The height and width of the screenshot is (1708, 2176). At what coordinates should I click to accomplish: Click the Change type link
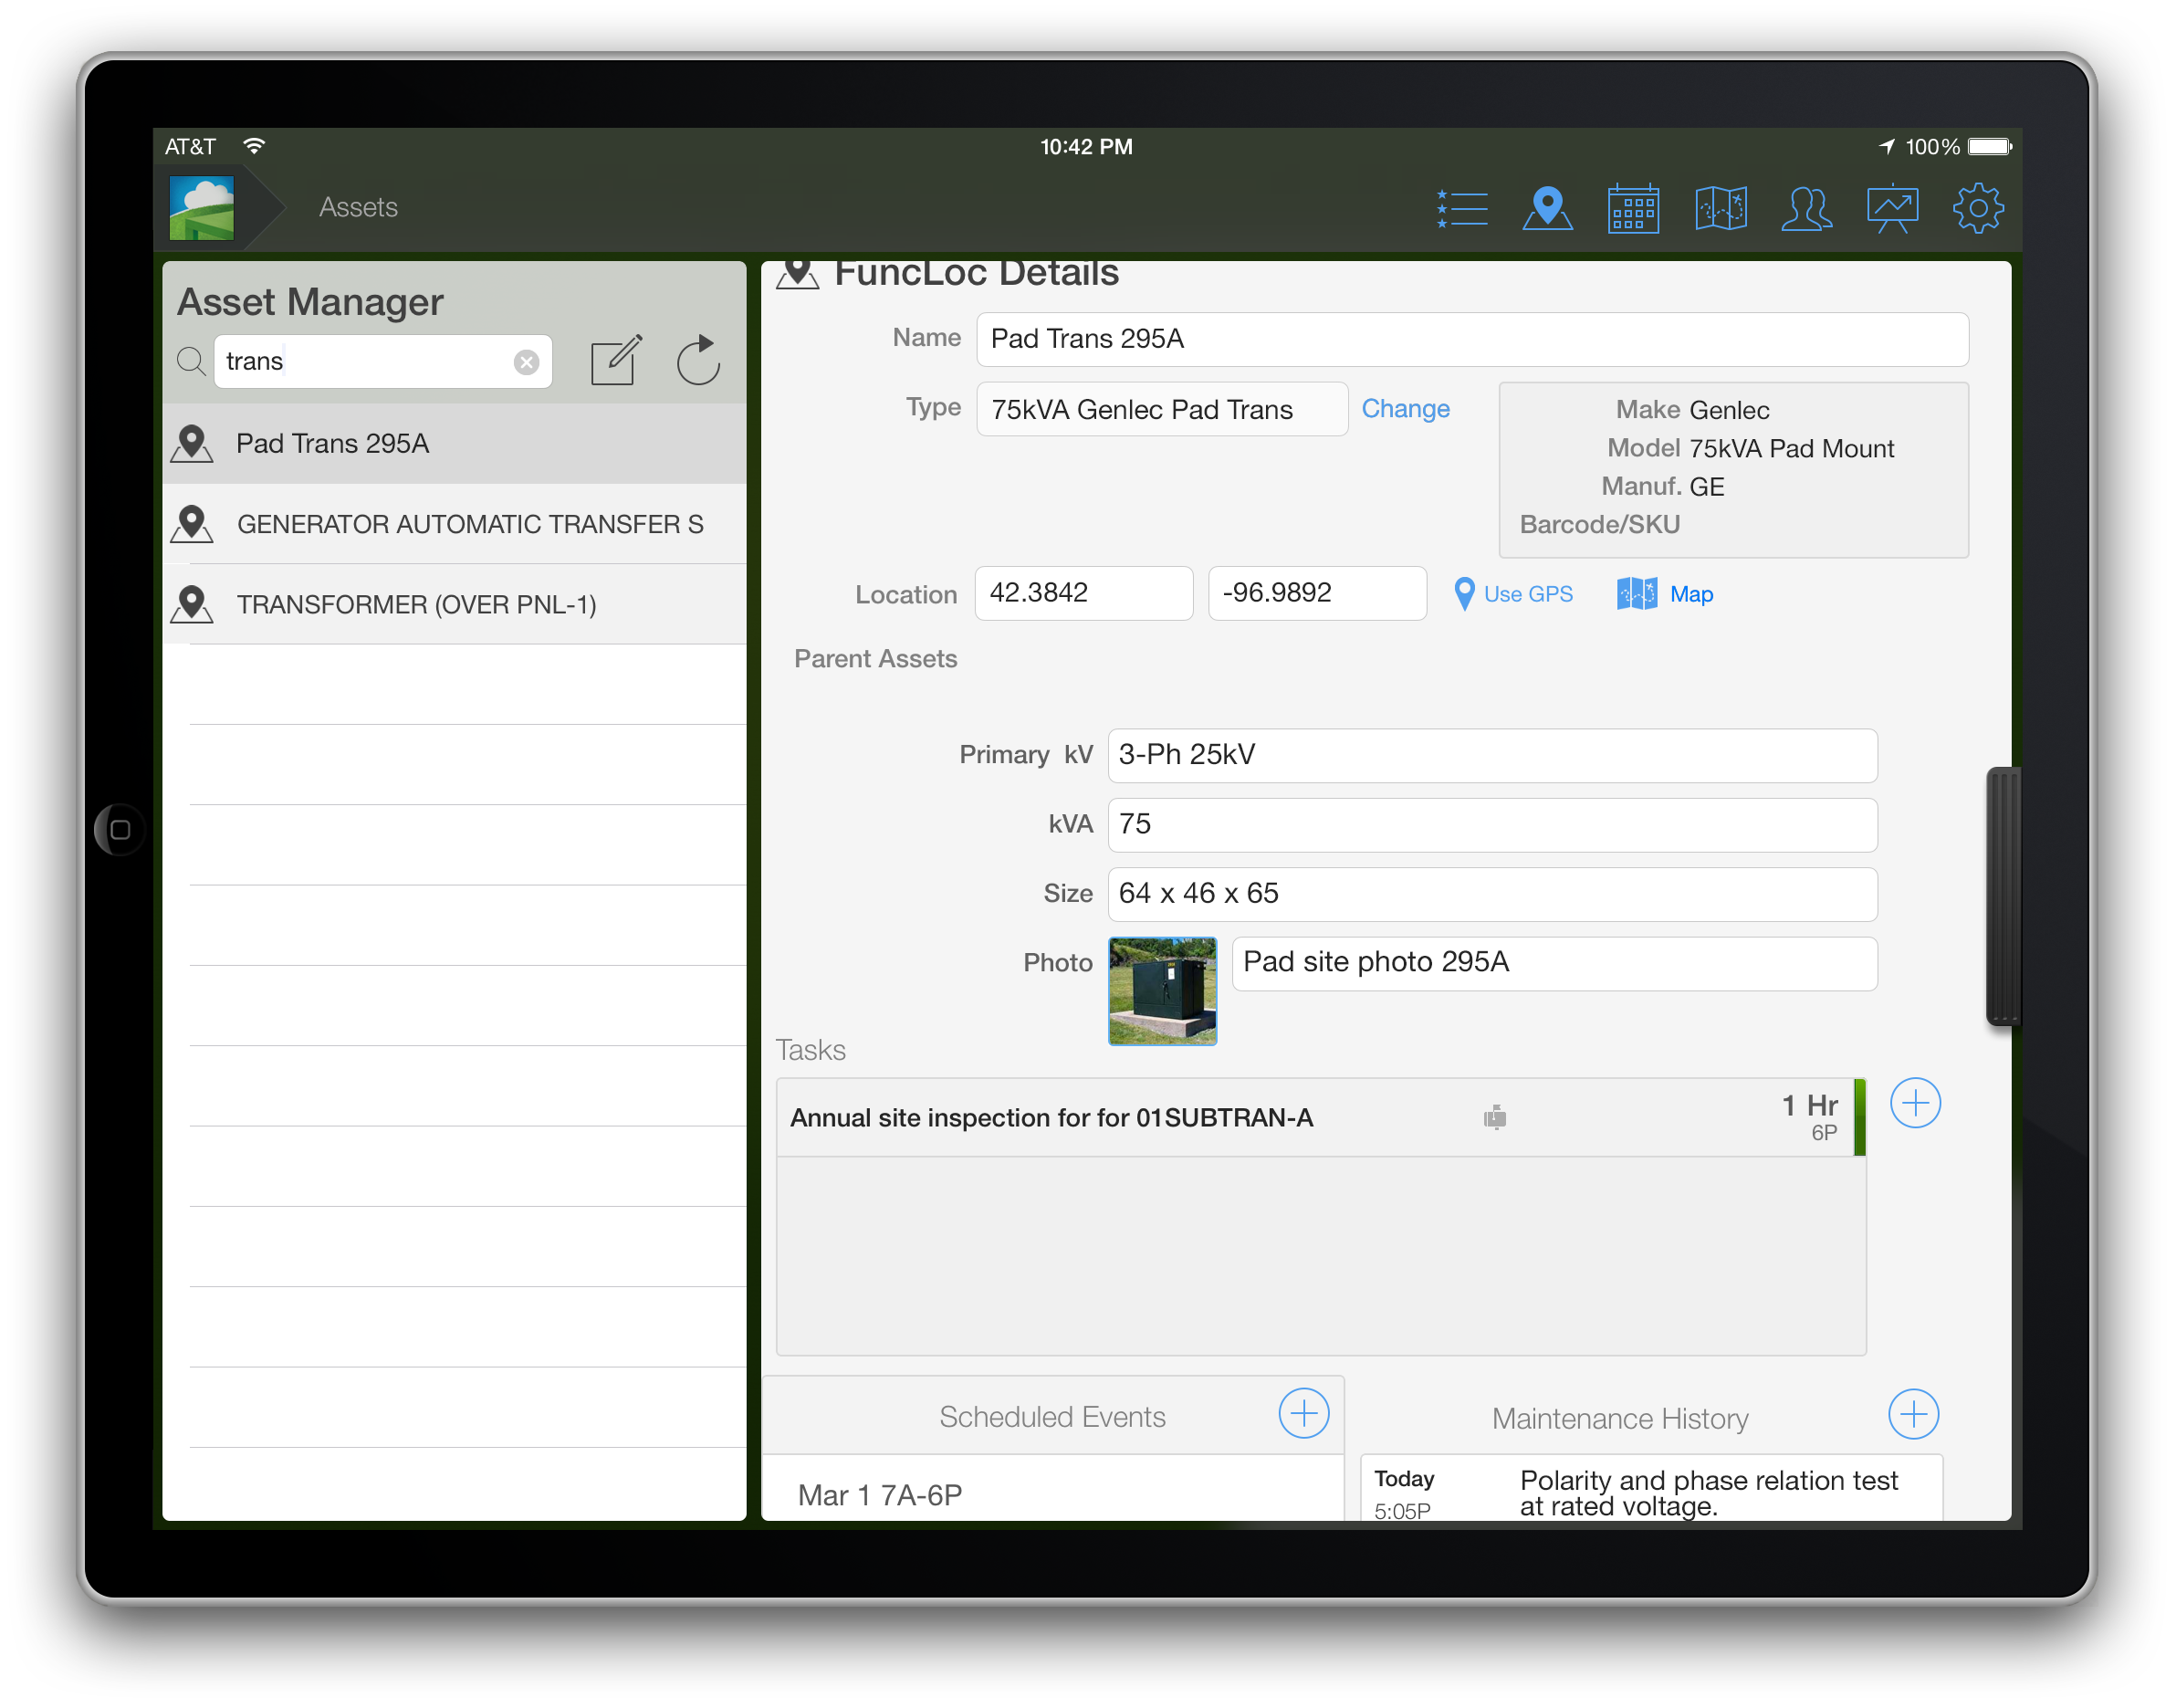tap(1405, 409)
